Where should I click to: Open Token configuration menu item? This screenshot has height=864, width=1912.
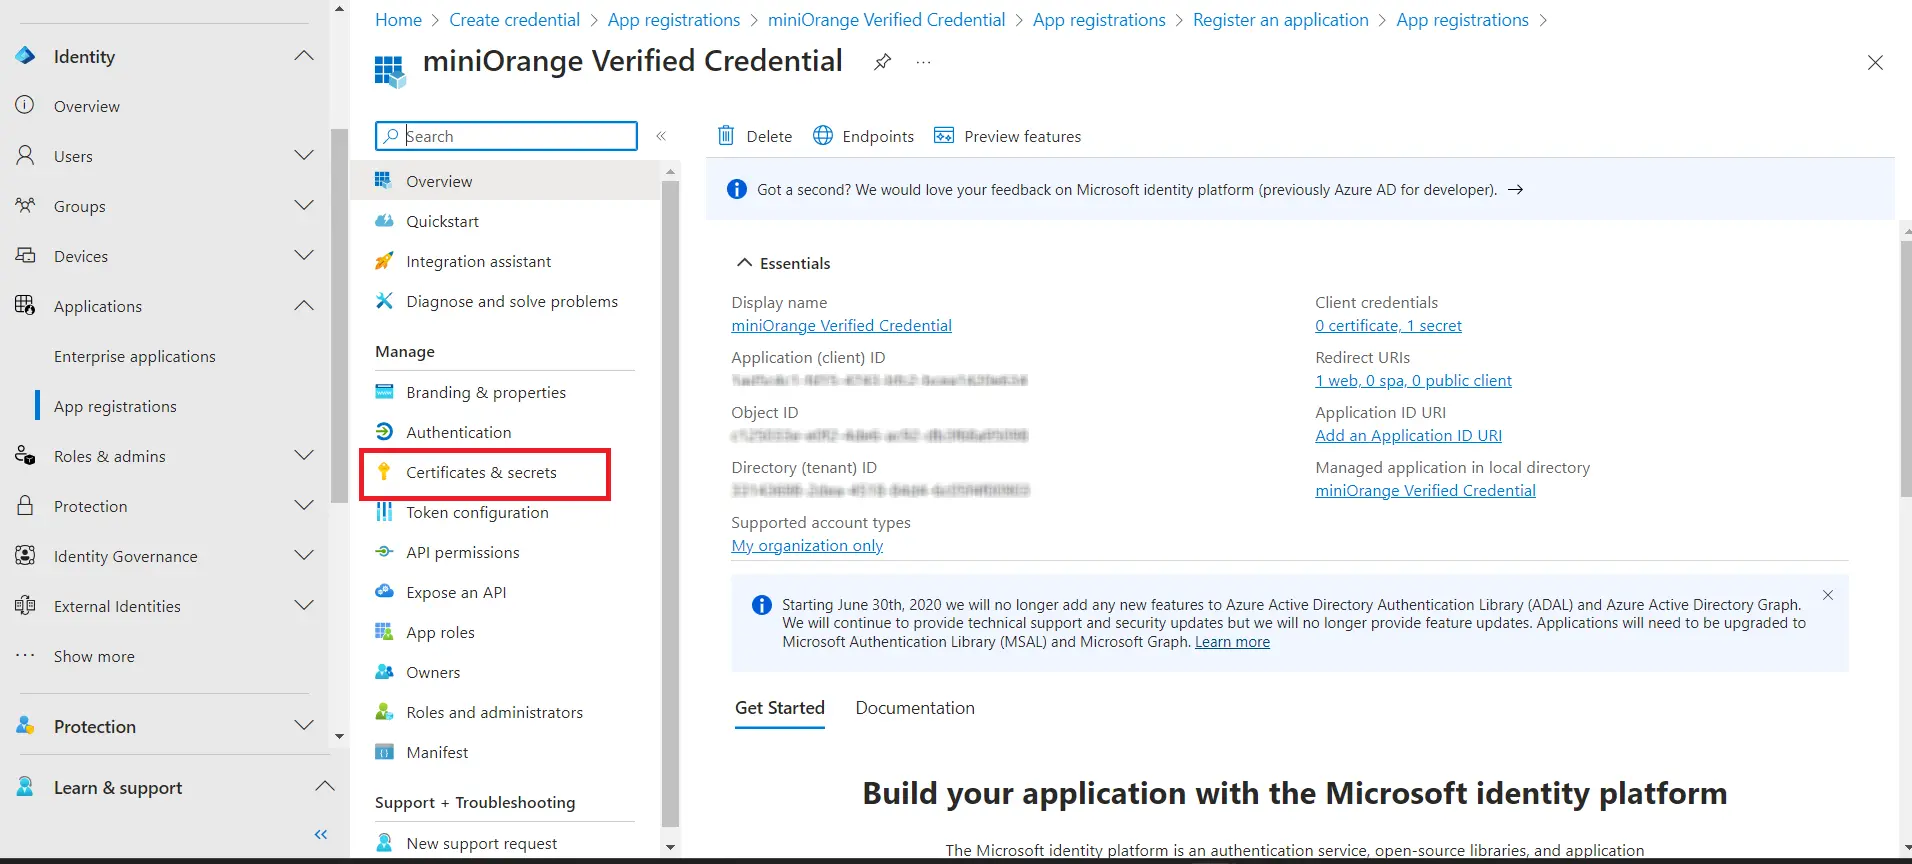477,512
